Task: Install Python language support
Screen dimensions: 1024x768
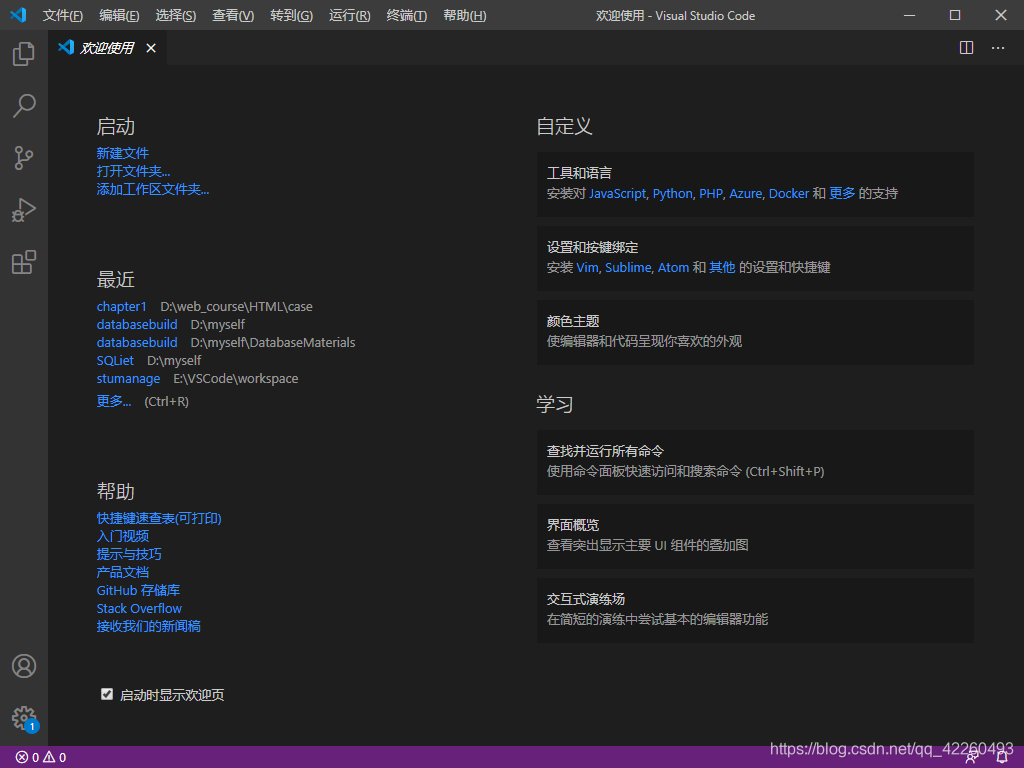Action: click(x=672, y=193)
